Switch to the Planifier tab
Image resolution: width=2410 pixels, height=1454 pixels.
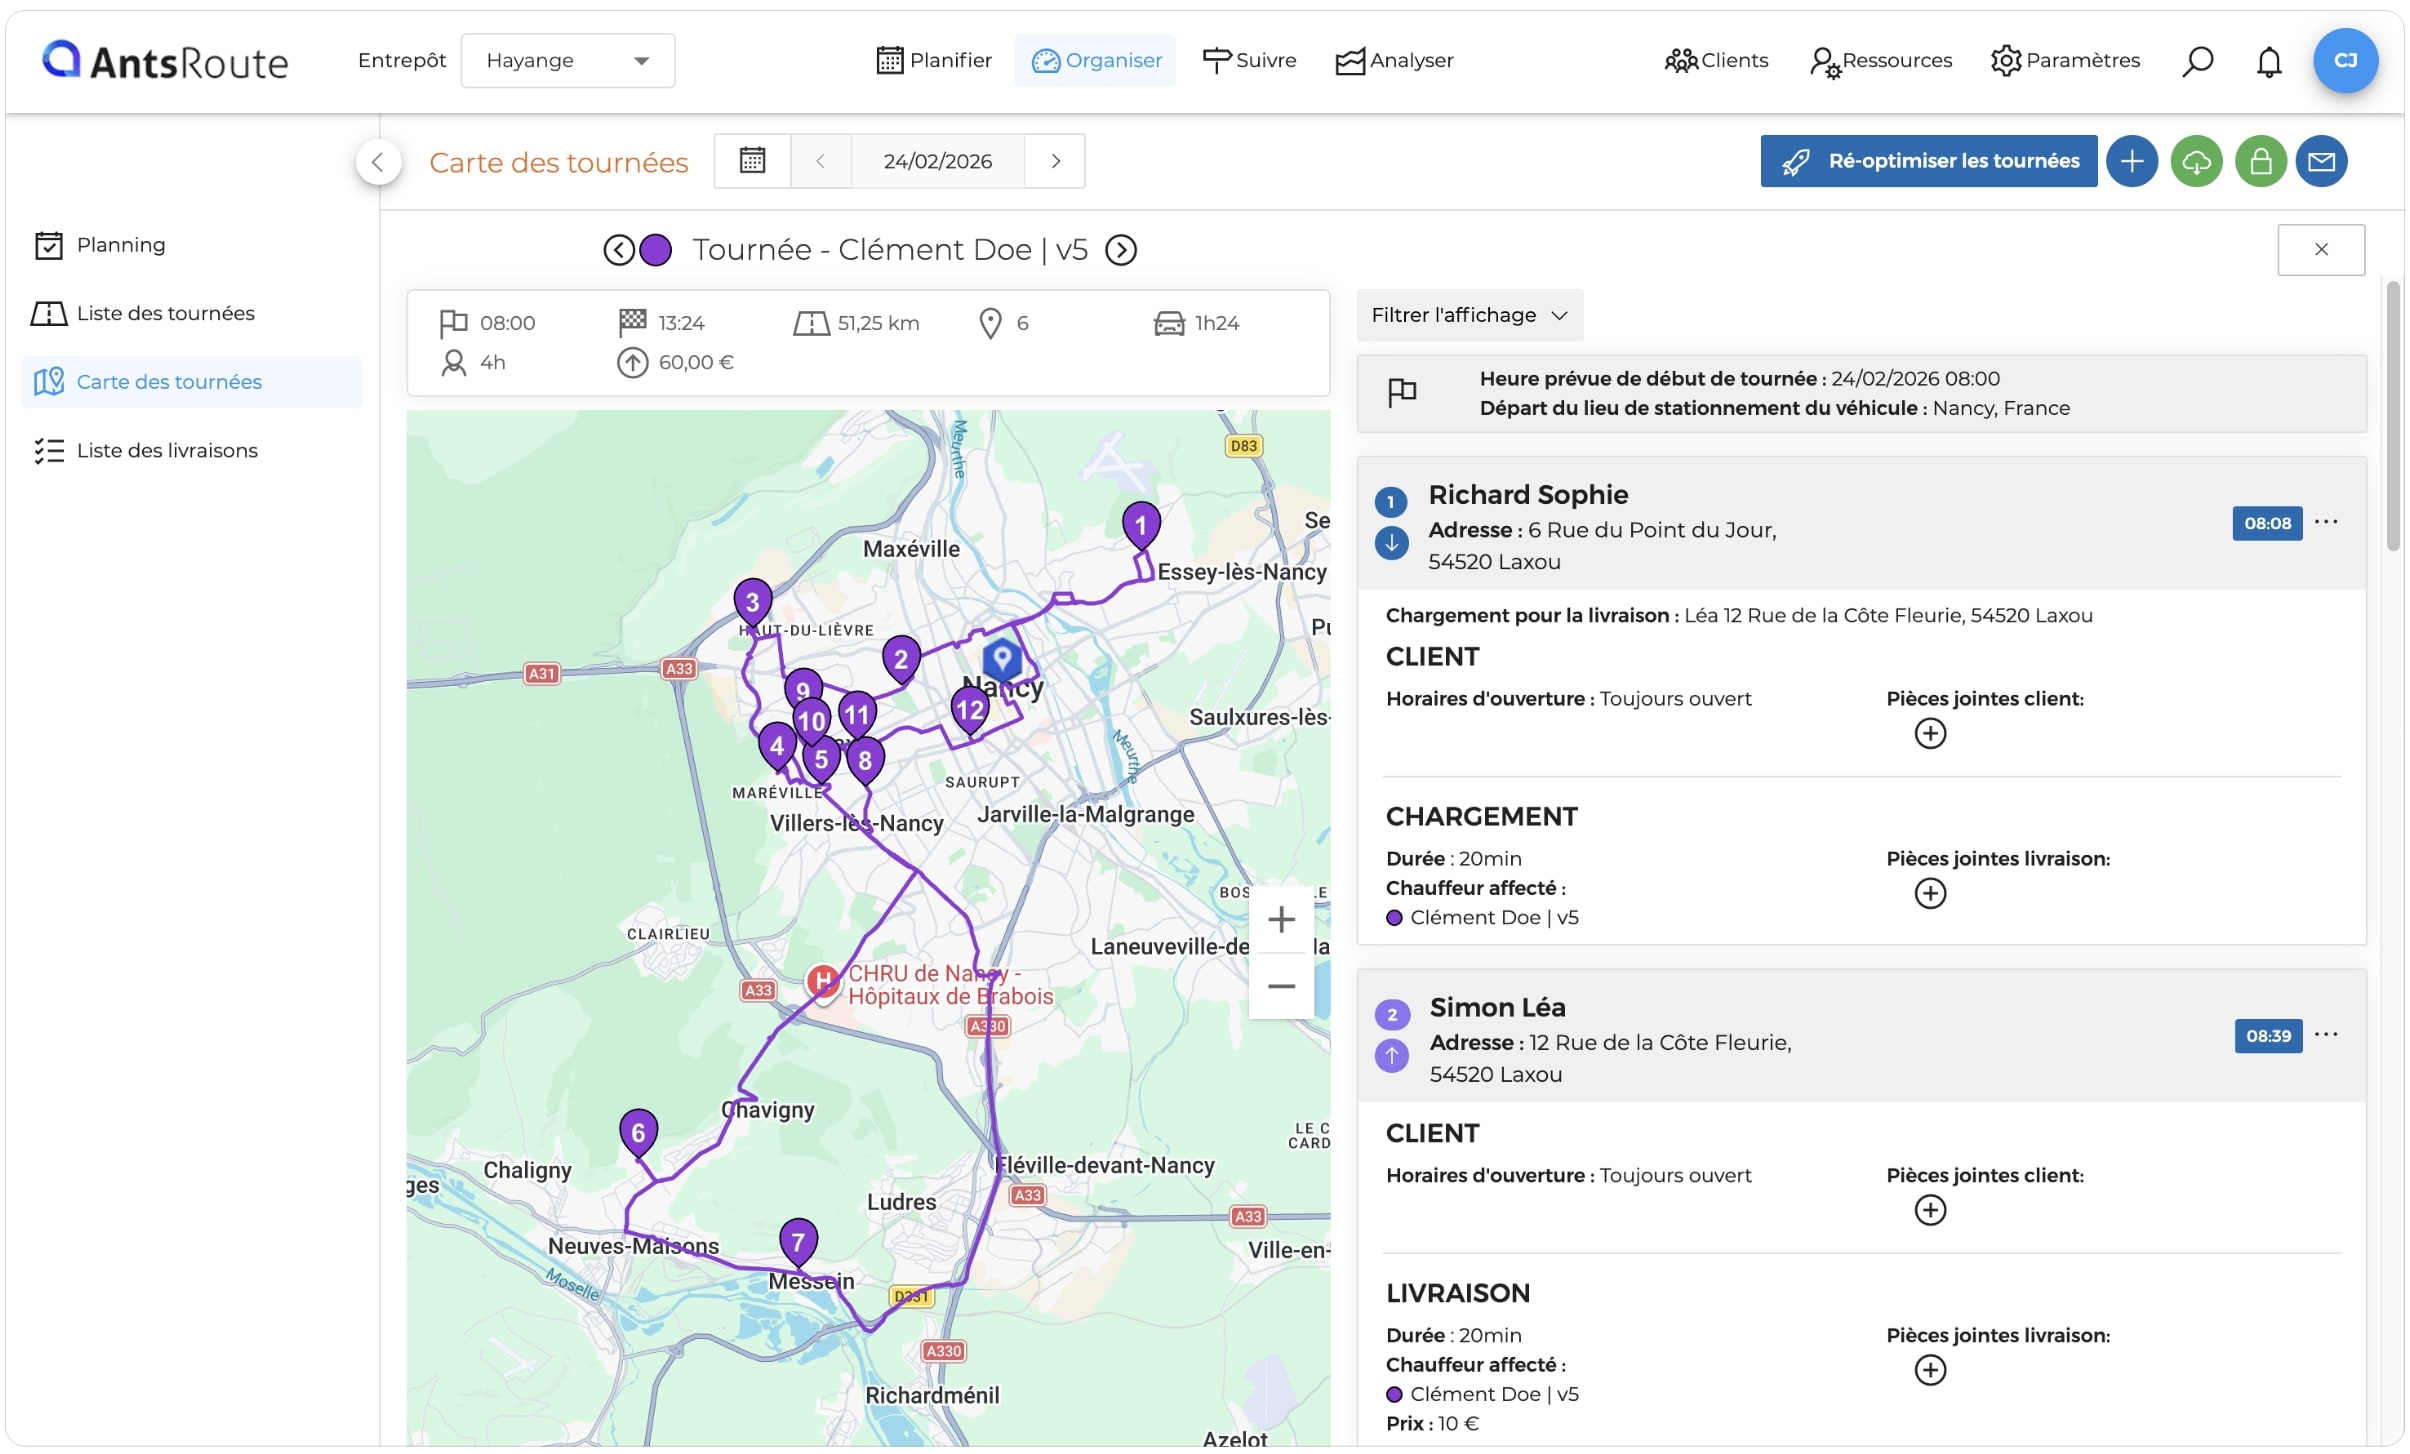(934, 61)
